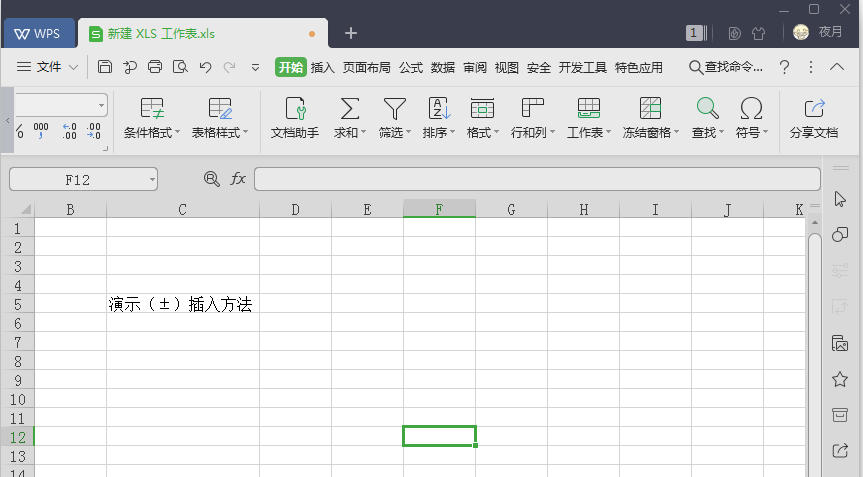Open print preview icon
The image size is (863, 477).
[x=181, y=67]
